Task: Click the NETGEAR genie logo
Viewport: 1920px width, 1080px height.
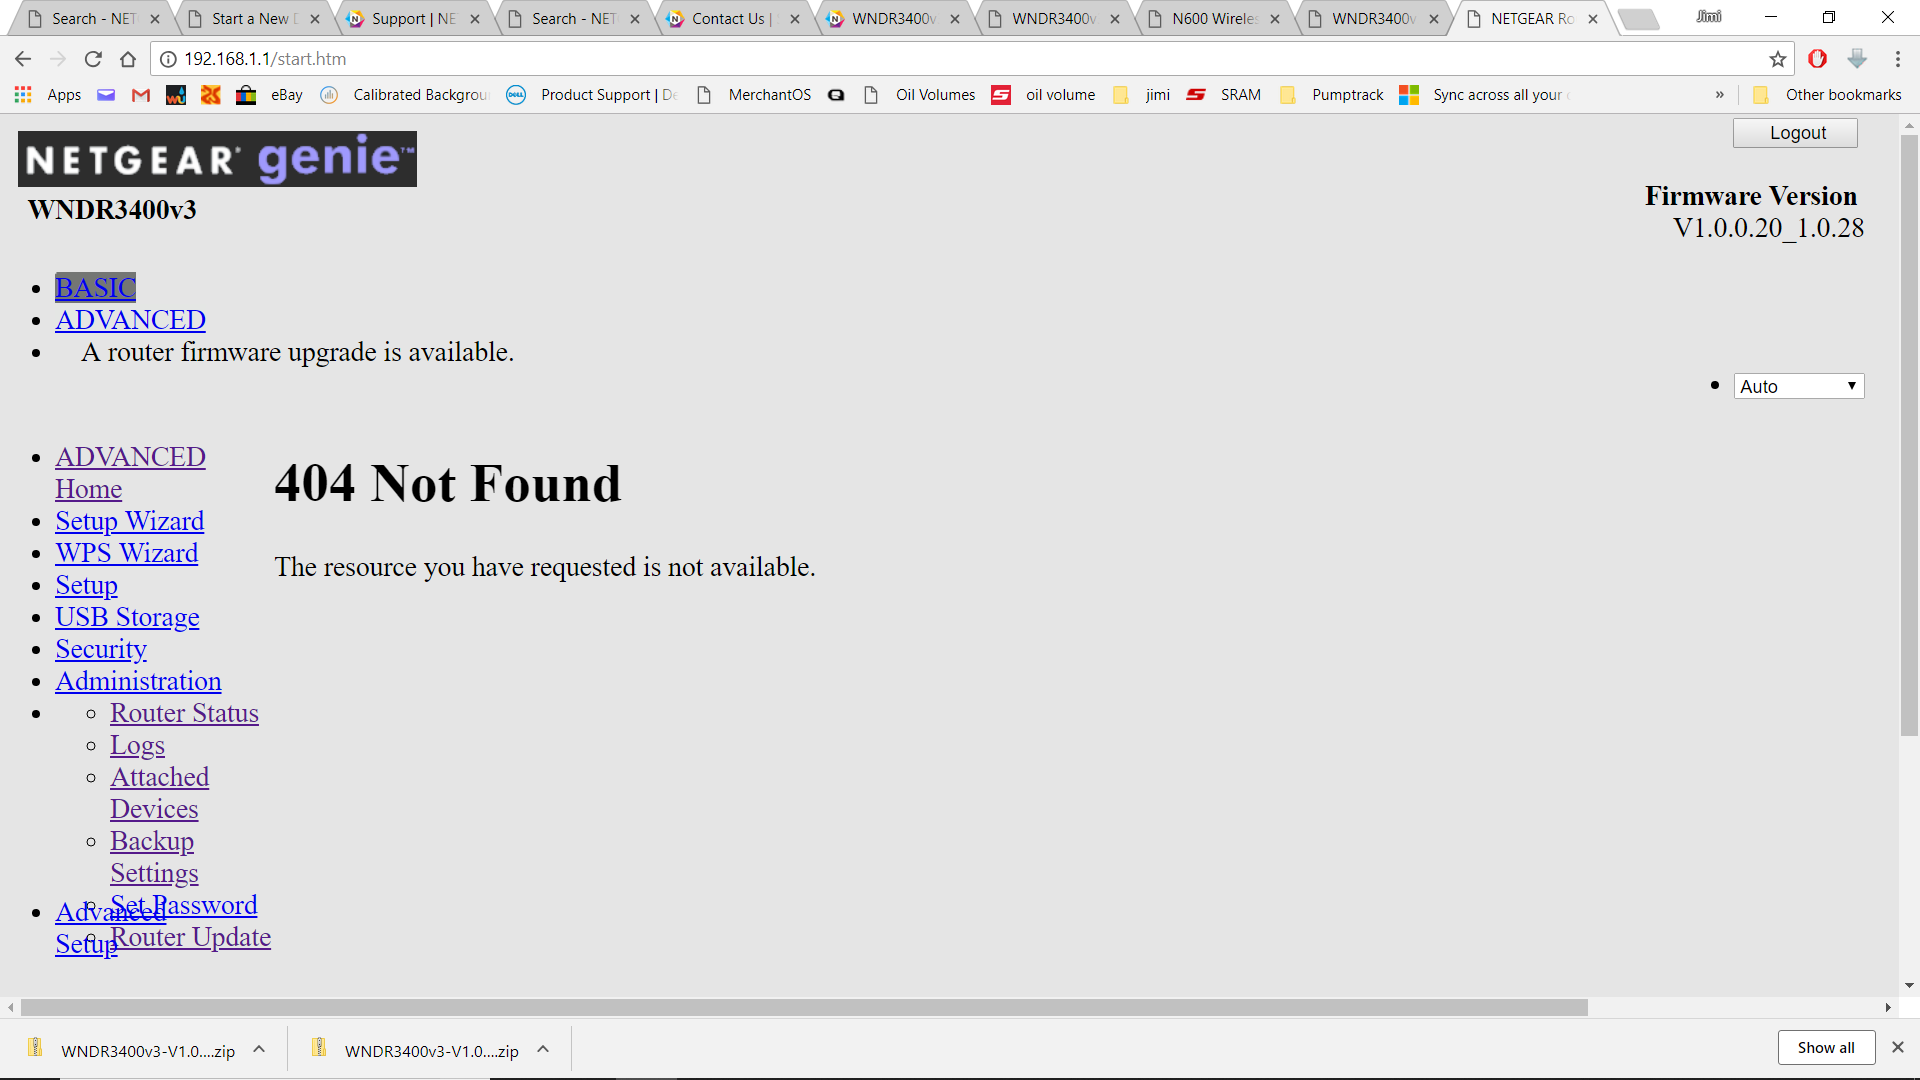Action: click(217, 159)
